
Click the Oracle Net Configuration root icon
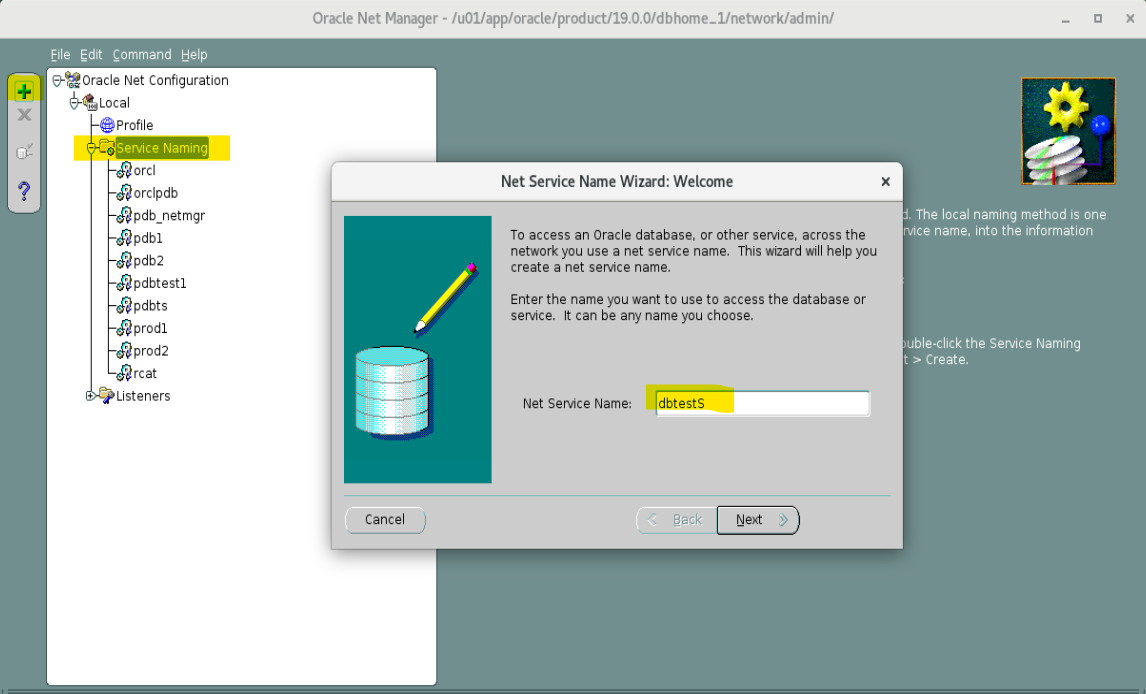pyautogui.click(x=72, y=80)
